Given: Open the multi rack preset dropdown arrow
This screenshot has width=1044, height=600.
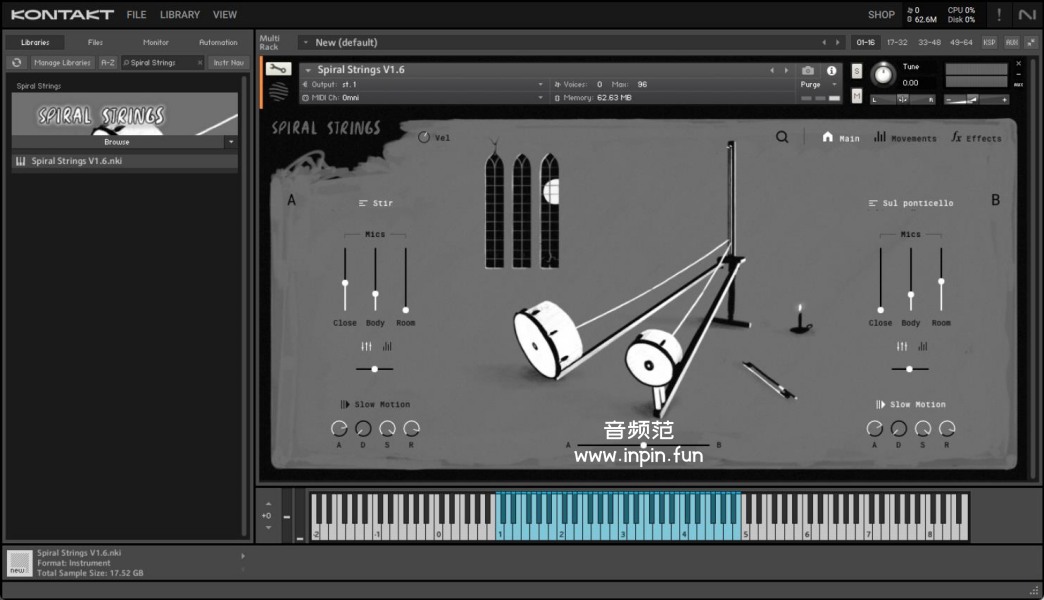Looking at the screenshot, I should click(x=306, y=42).
